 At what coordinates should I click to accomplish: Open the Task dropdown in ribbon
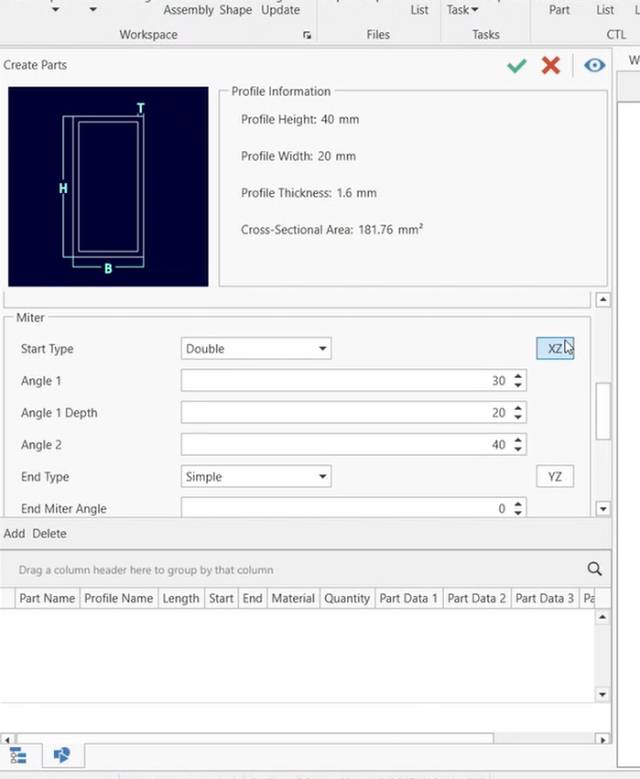(x=462, y=9)
